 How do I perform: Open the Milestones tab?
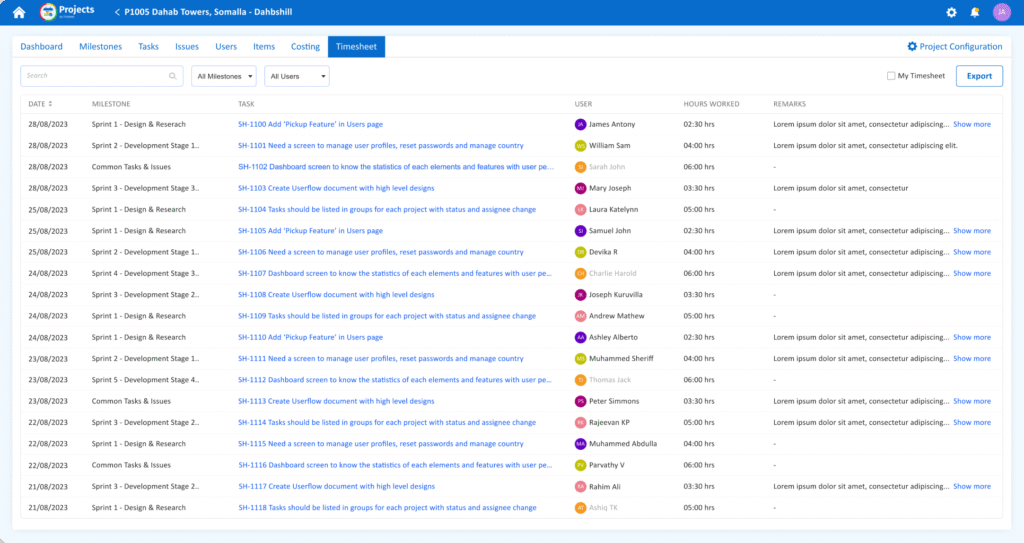100,47
